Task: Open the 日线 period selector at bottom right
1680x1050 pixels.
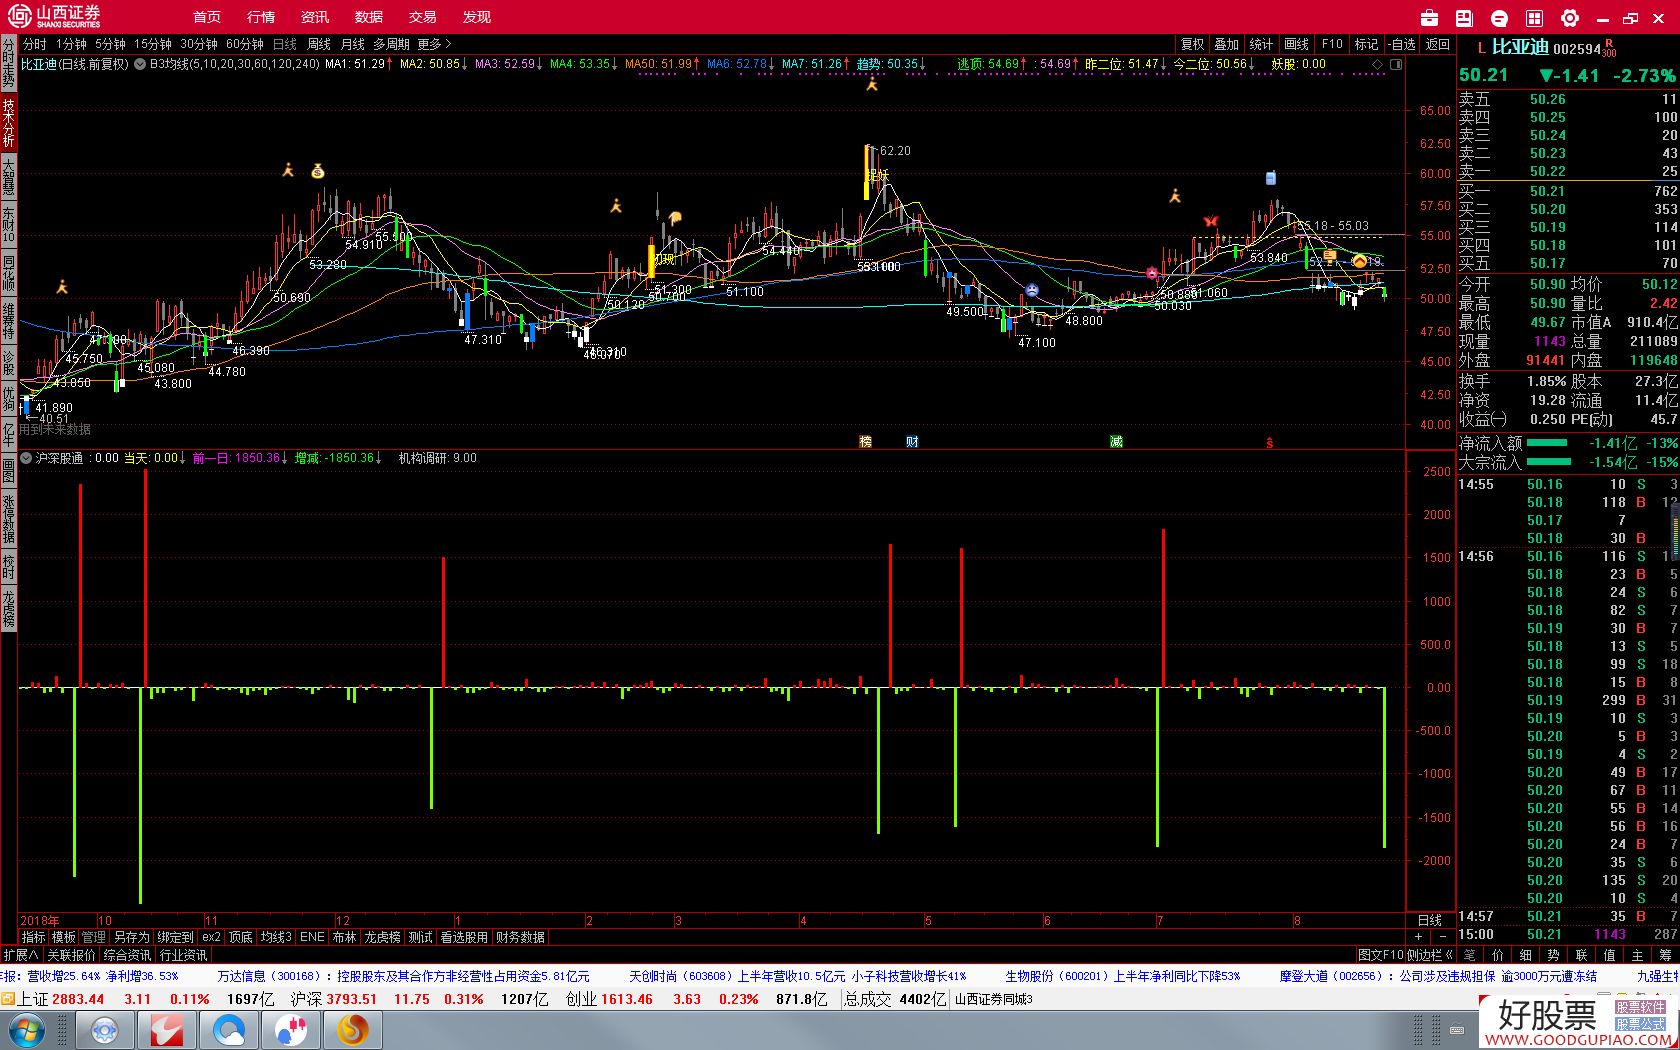Action: pyautogui.click(x=1430, y=920)
